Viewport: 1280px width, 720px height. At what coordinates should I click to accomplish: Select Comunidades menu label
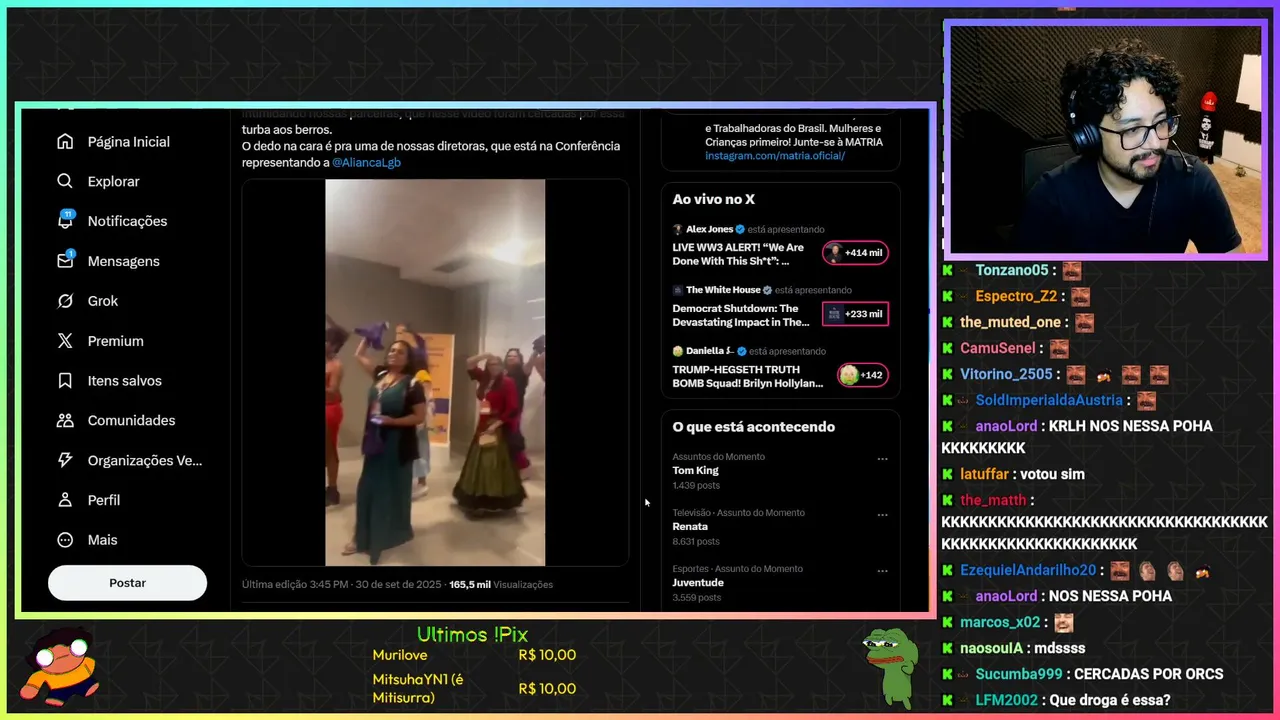tap(131, 420)
